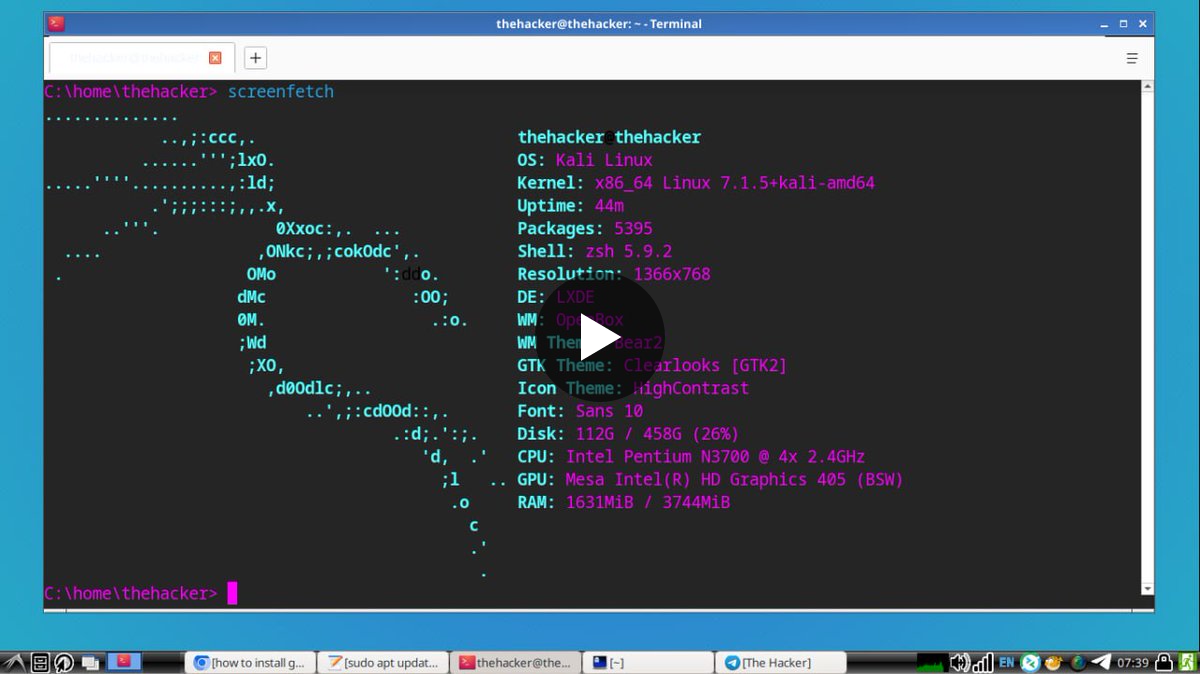Click the 'Packages: 5395' line
Image resolution: width=1200 pixels, height=674 pixels.
pos(585,229)
